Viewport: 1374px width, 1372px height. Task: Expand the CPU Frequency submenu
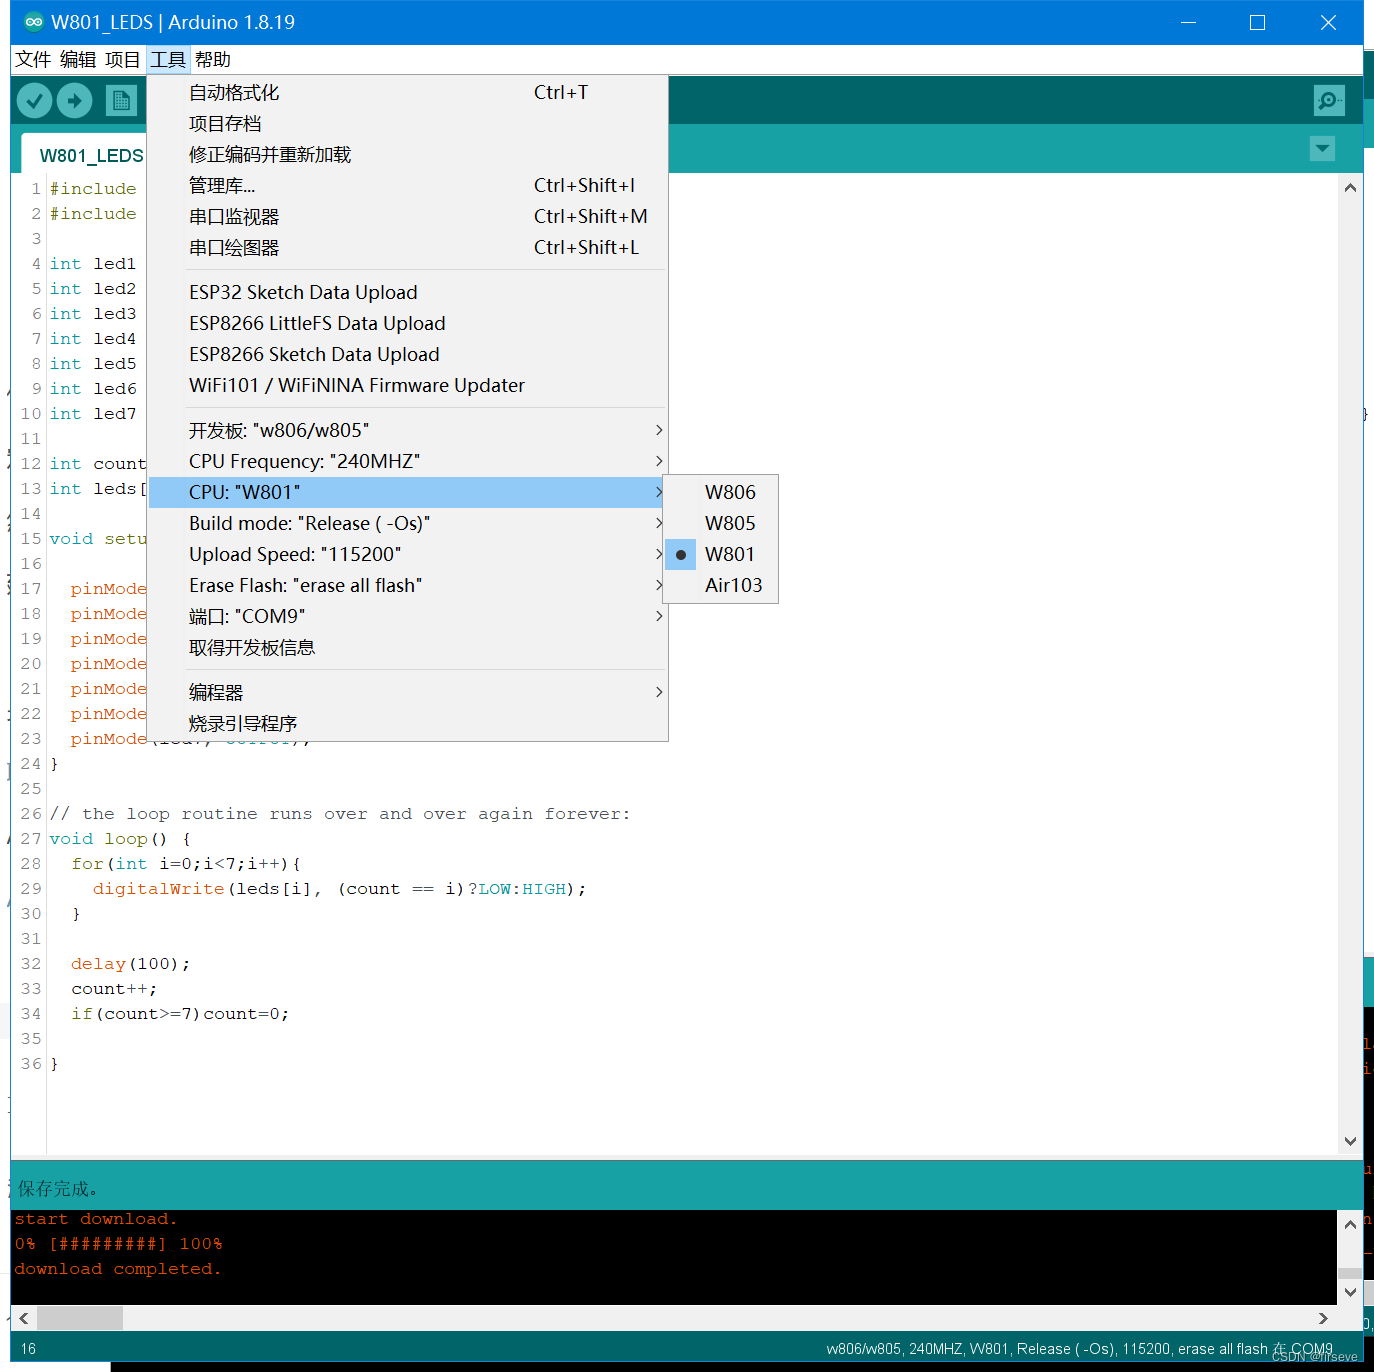tap(304, 461)
